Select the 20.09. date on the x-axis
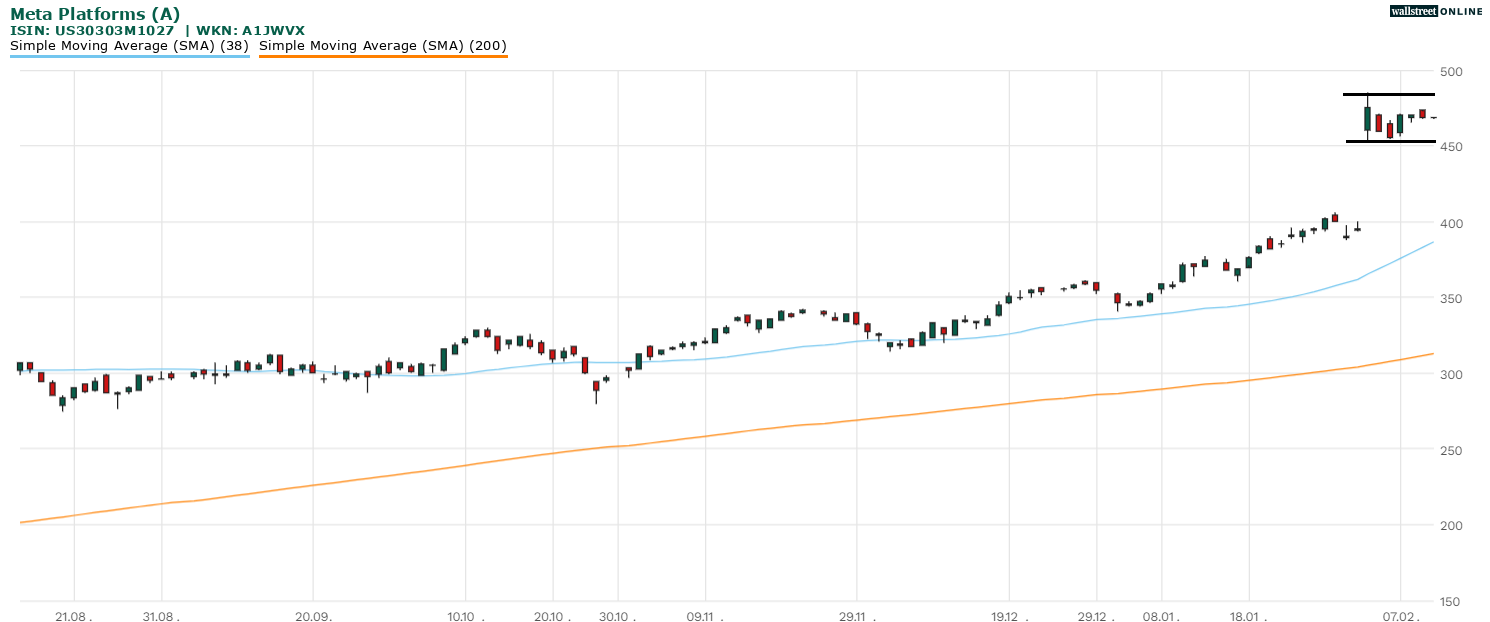Viewport: 1490px width, 622px height. (315, 616)
